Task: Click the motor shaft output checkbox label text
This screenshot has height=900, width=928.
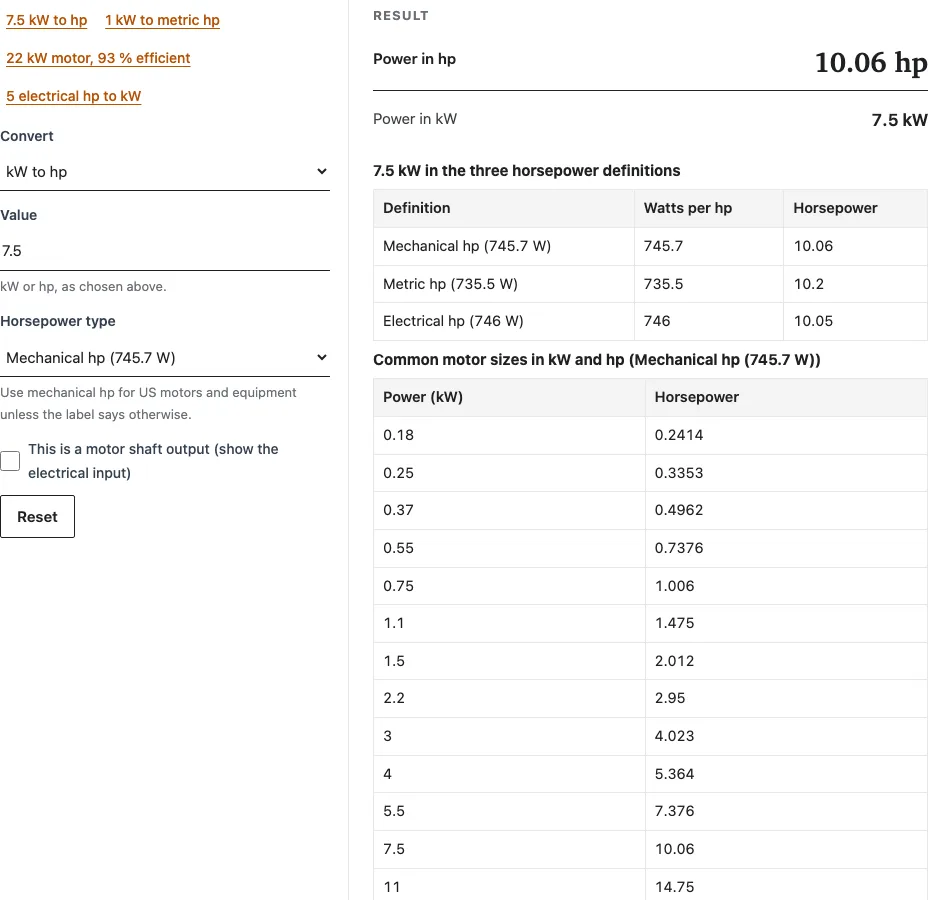Action: (x=153, y=461)
